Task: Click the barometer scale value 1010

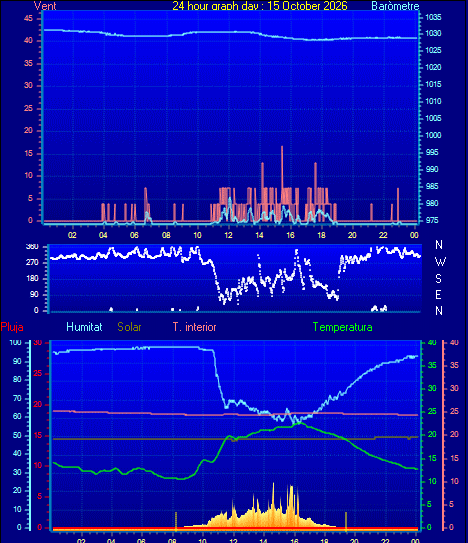Action: [433, 101]
